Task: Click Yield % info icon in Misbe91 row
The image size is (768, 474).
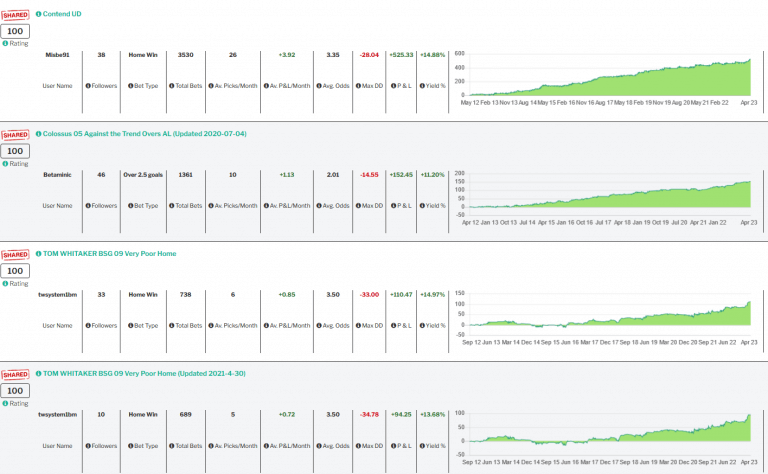Action: pos(422,86)
